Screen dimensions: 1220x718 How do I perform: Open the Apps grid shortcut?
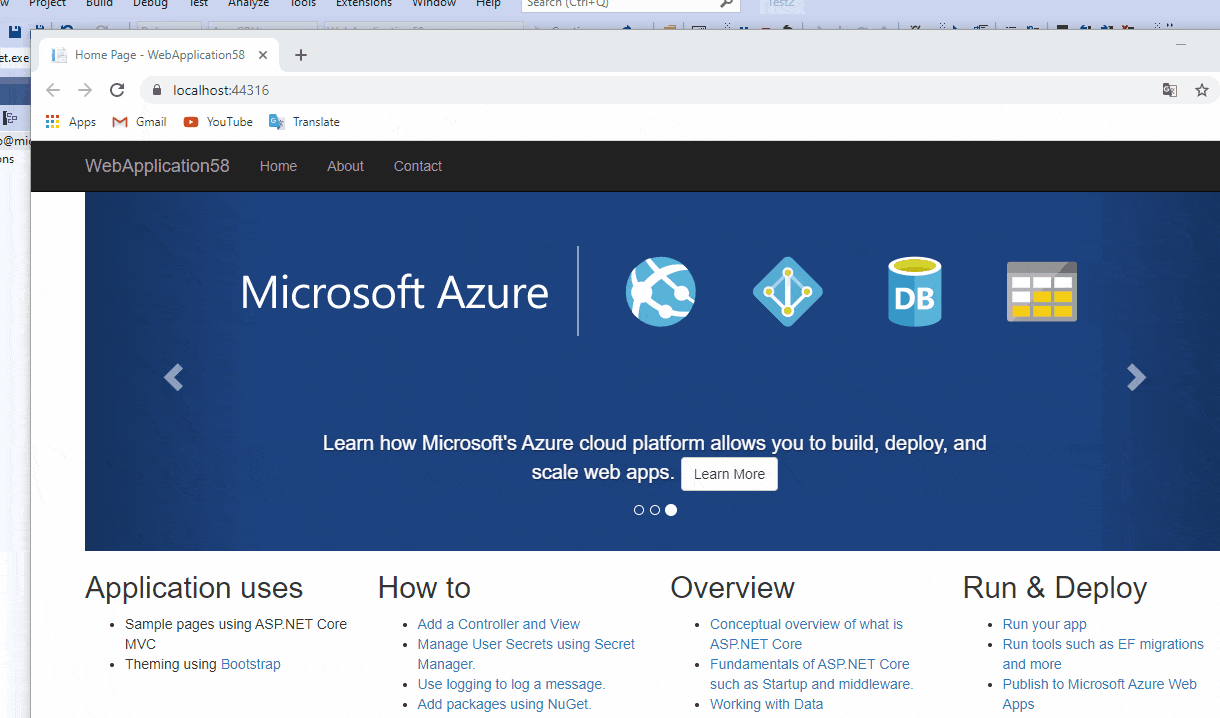point(71,122)
